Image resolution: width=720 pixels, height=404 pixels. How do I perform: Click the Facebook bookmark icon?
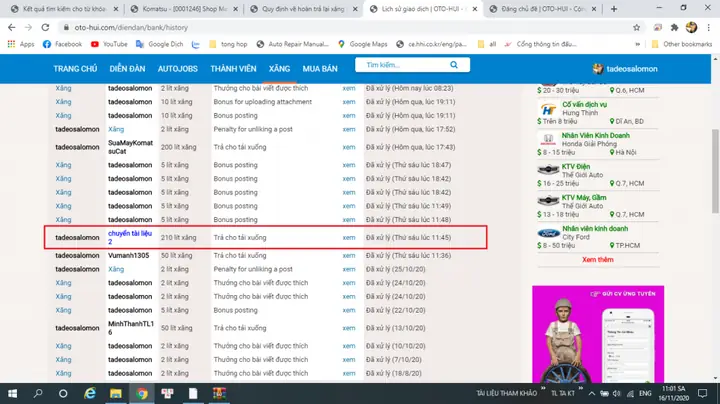click(x=47, y=44)
